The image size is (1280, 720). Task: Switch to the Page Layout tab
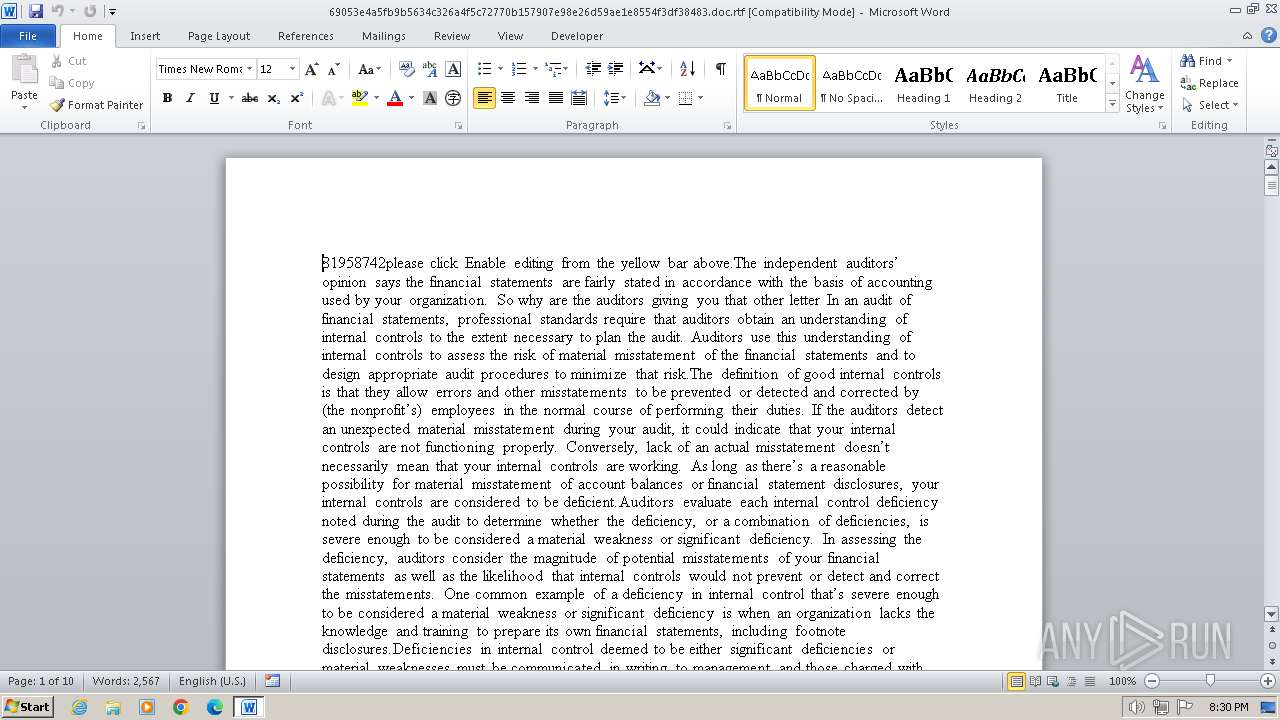(x=219, y=36)
